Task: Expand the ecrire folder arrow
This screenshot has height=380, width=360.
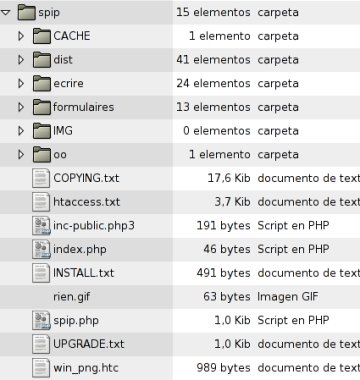Action: (21, 83)
